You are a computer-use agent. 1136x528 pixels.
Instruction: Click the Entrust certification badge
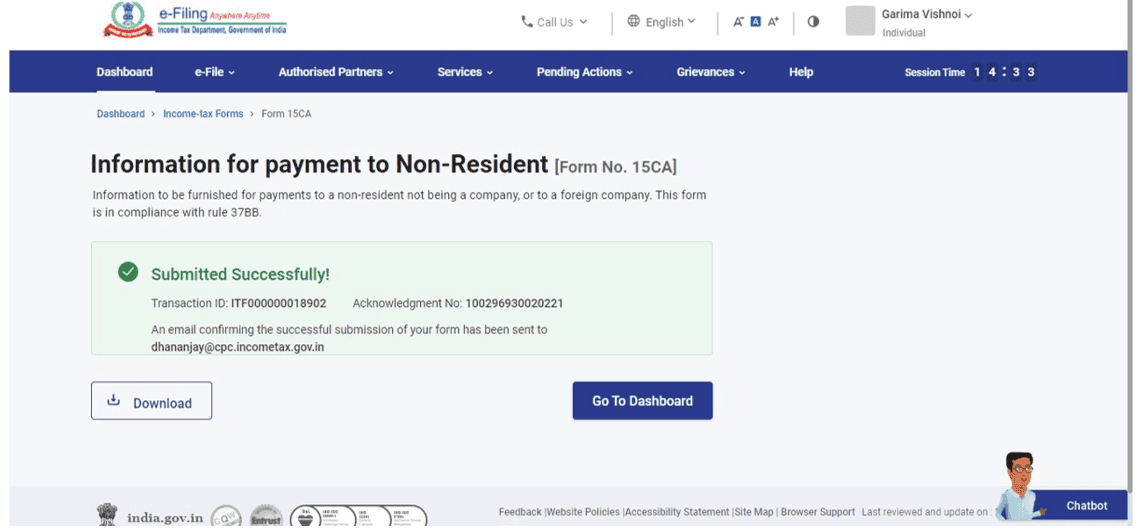pos(266,516)
